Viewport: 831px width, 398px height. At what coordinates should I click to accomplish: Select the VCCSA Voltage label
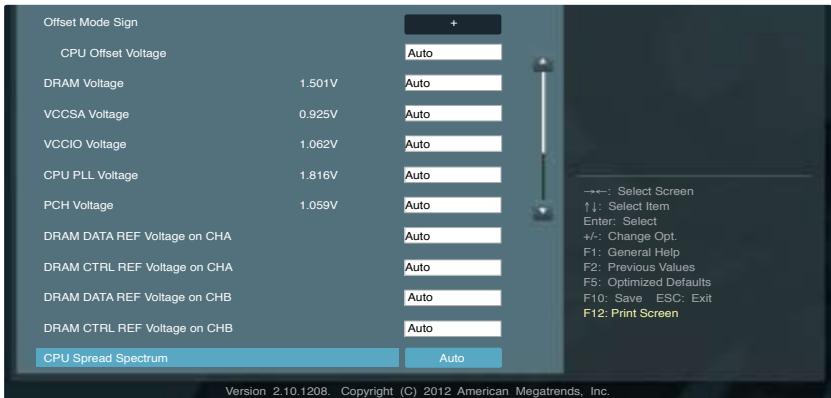[x=86, y=114]
